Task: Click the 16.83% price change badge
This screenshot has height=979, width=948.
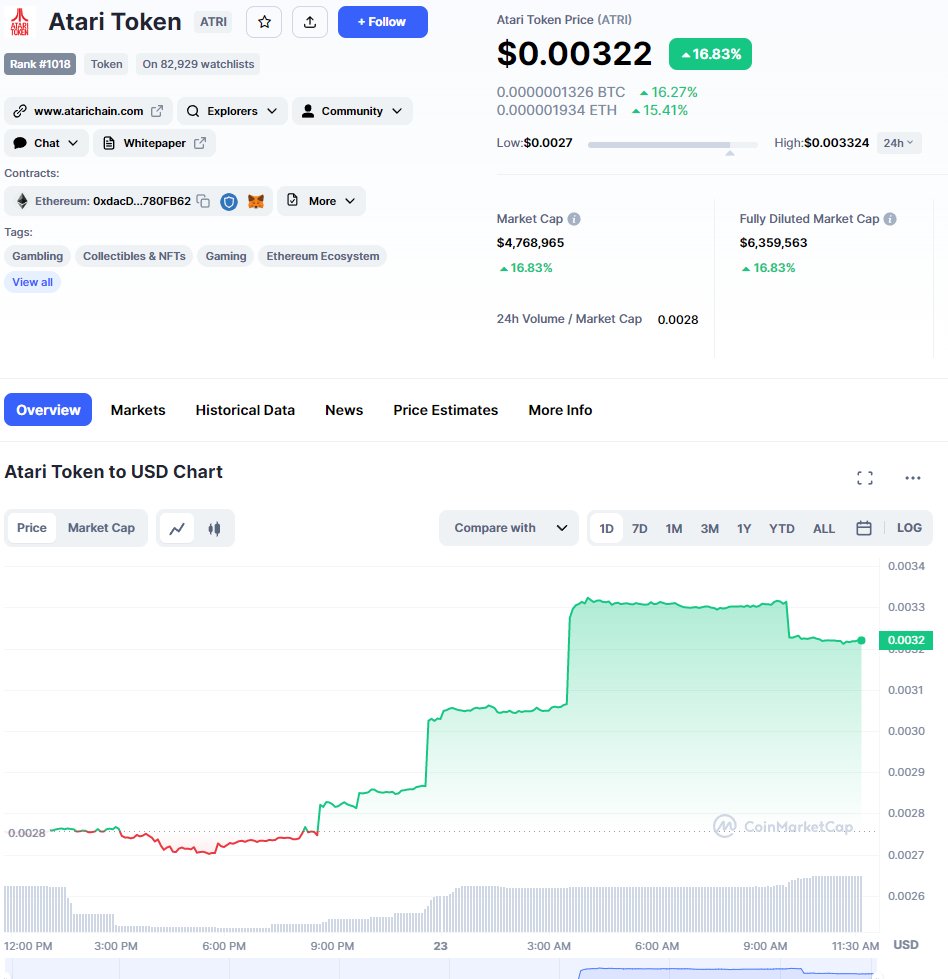Action: 710,54
